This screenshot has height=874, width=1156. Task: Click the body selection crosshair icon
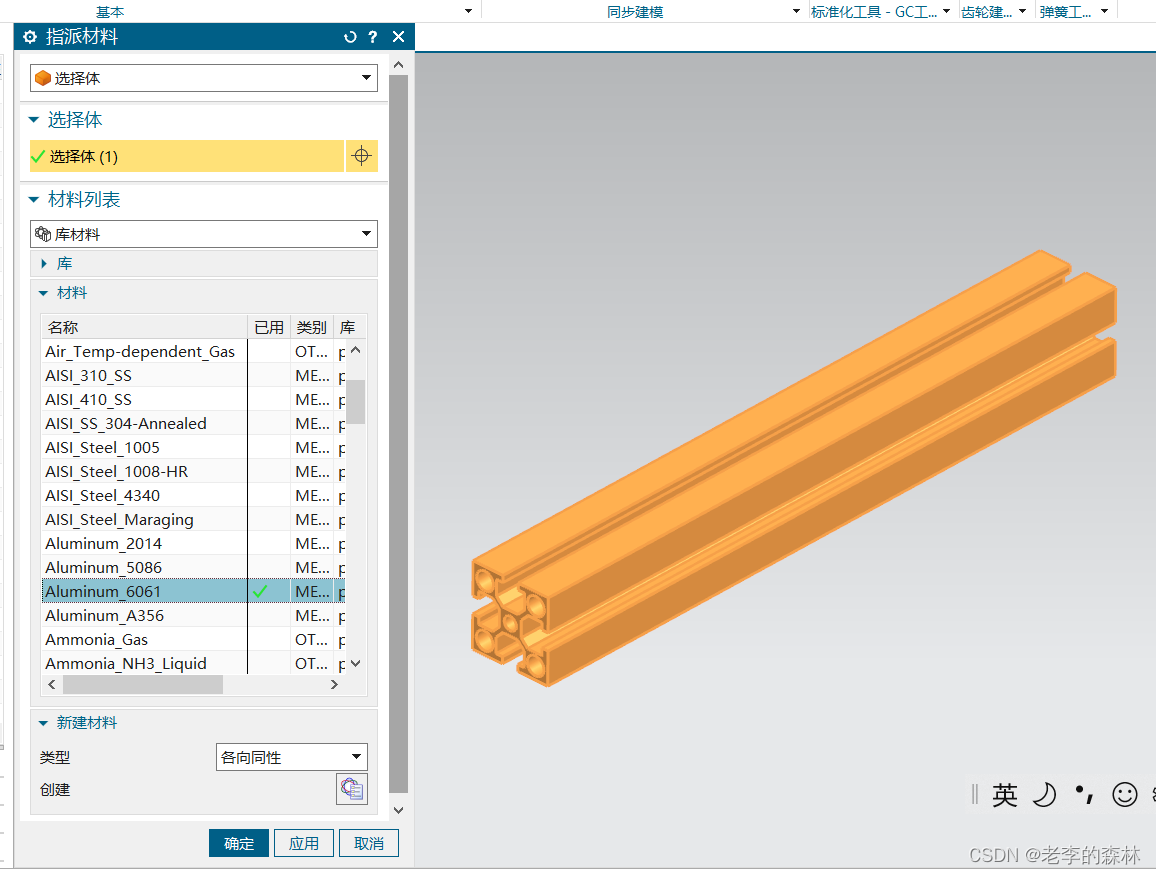[x=361, y=156]
